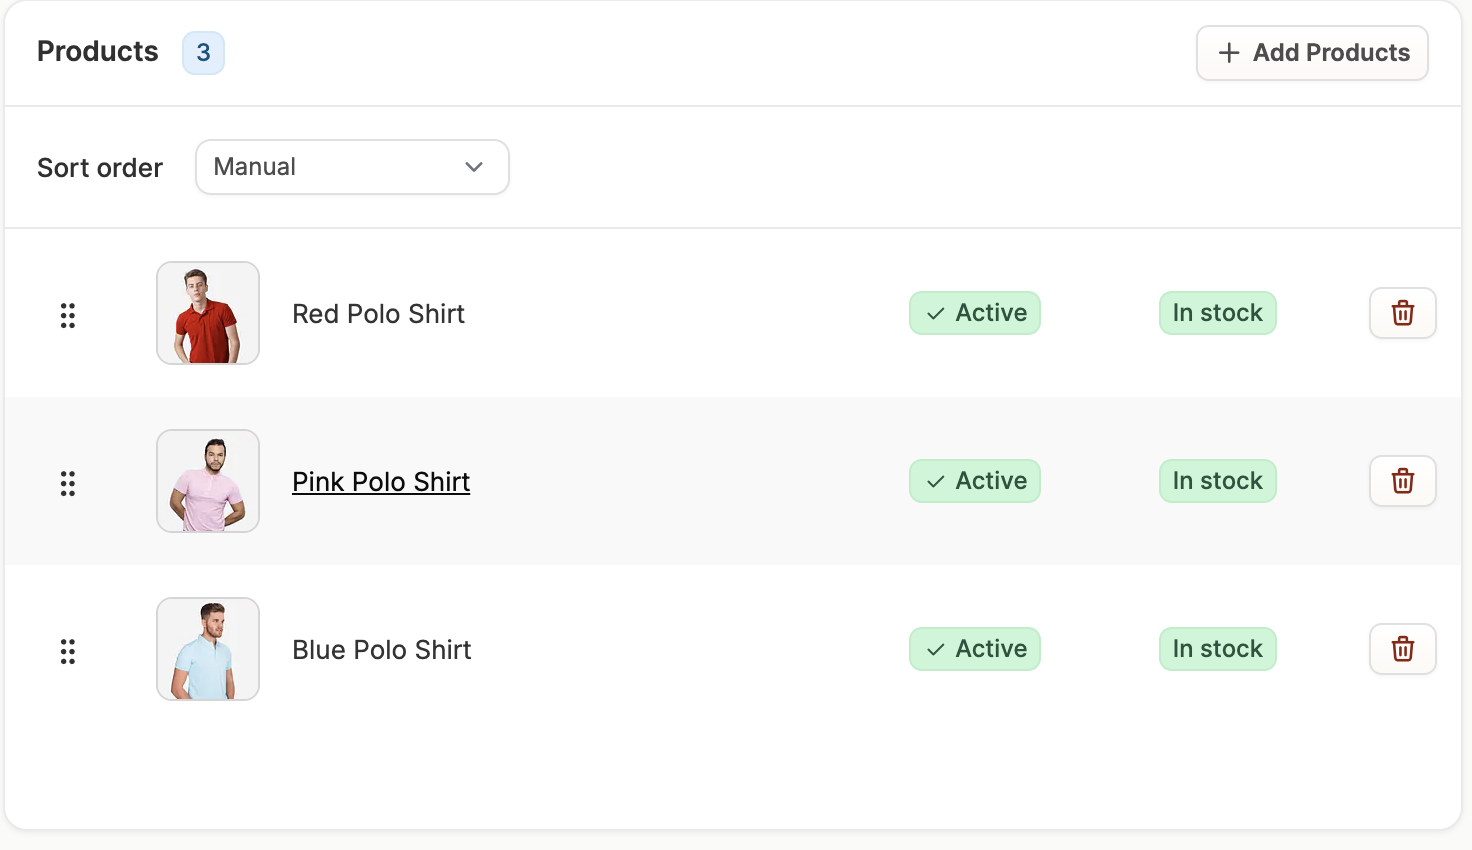Click the products count badge showing 3
This screenshot has width=1472, height=850.
pos(203,53)
